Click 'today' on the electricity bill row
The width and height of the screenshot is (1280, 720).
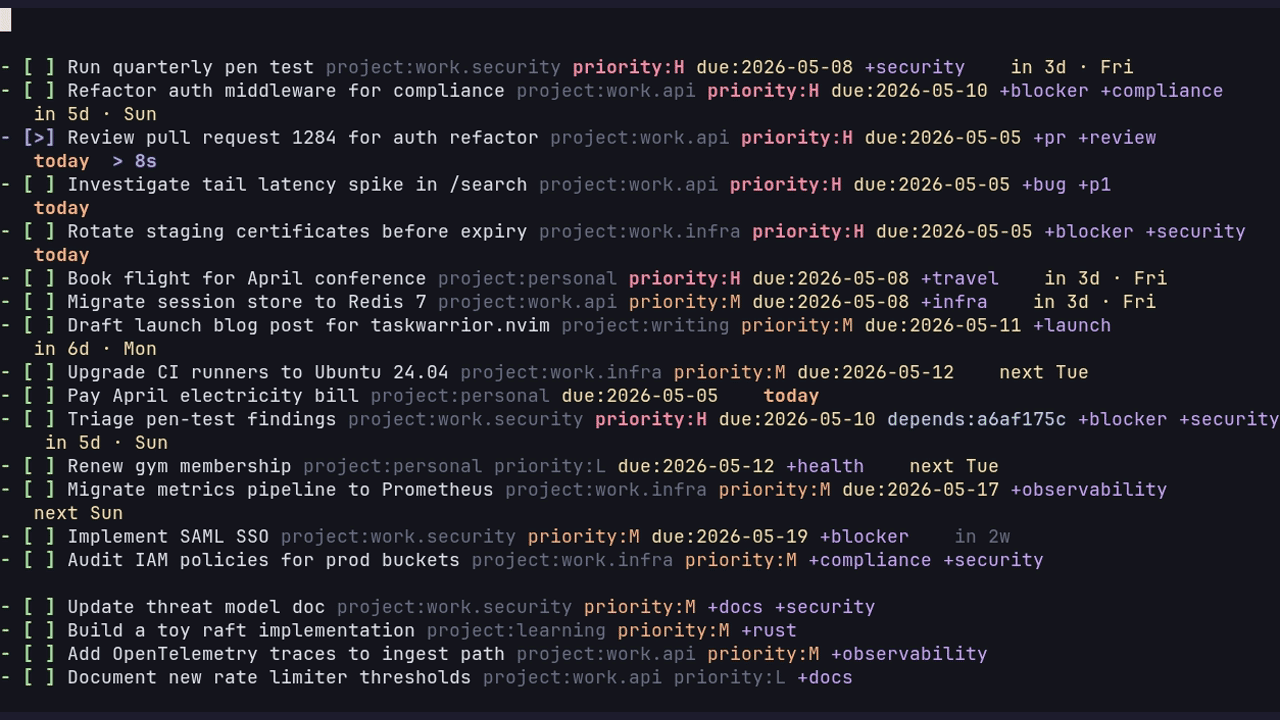(x=791, y=396)
